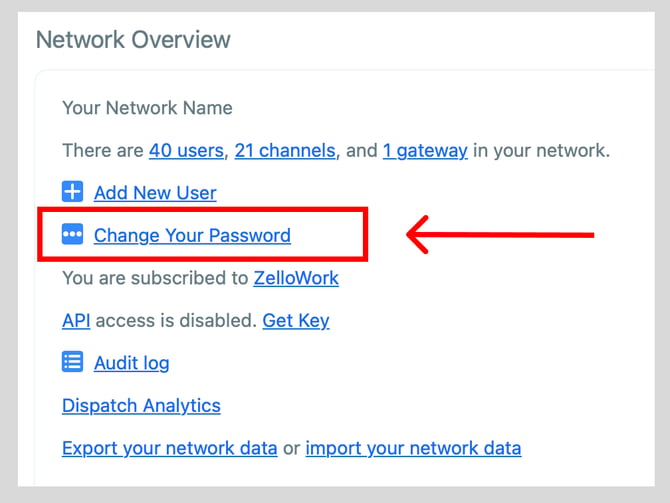Click the blue plus Add New User icon
670x503 pixels.
click(72, 191)
